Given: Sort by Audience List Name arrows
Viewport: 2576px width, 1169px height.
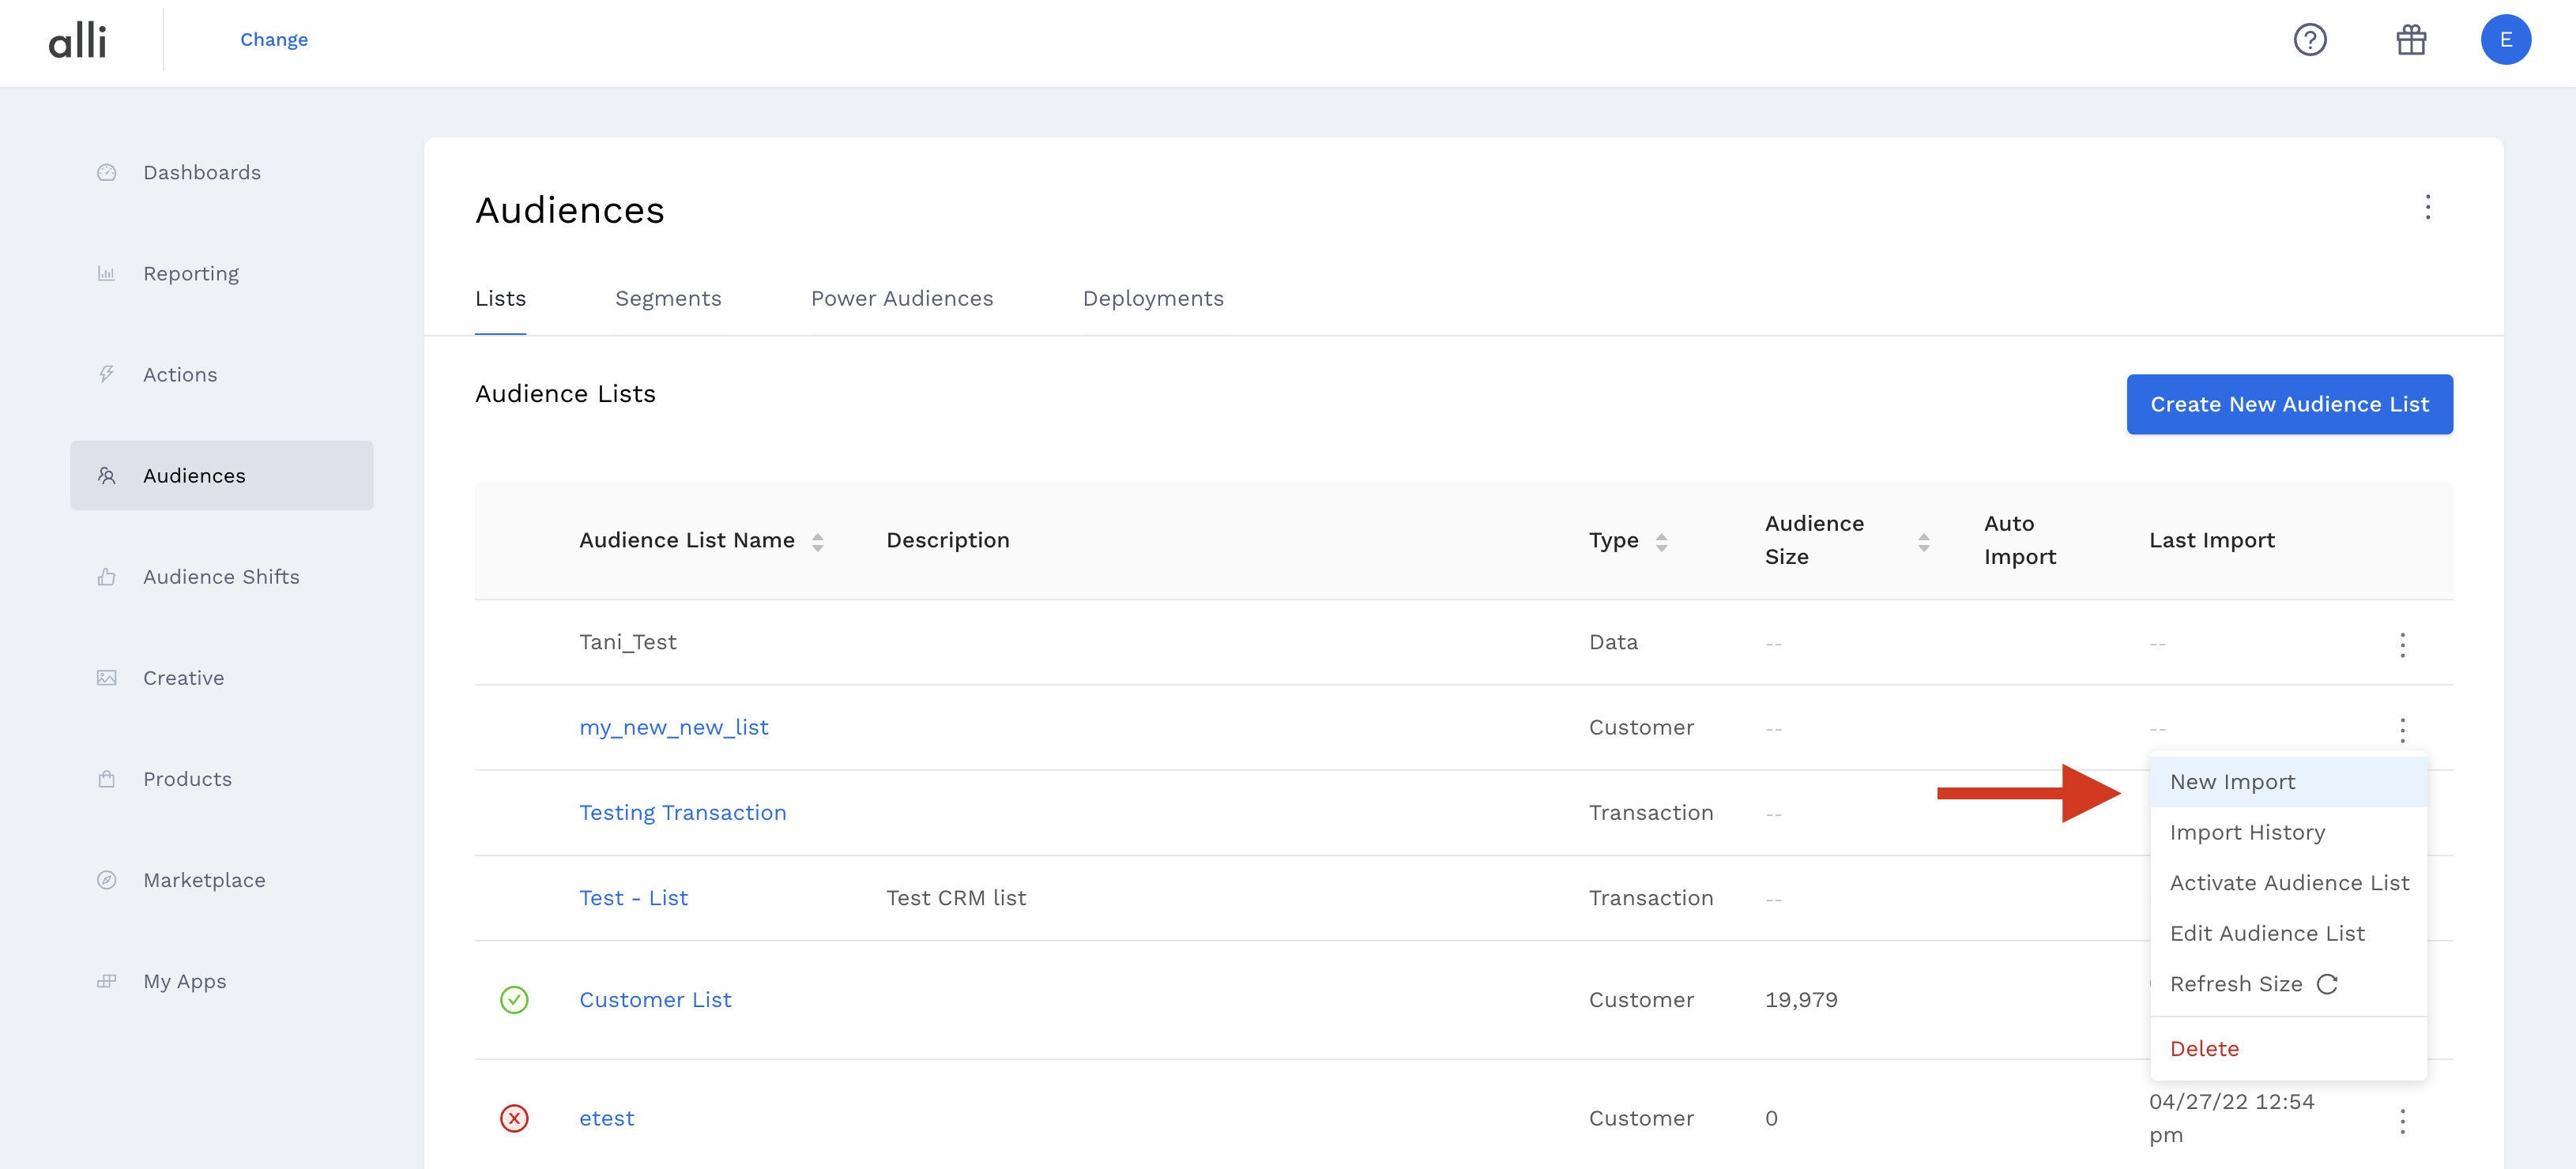Looking at the screenshot, I should click(x=817, y=541).
